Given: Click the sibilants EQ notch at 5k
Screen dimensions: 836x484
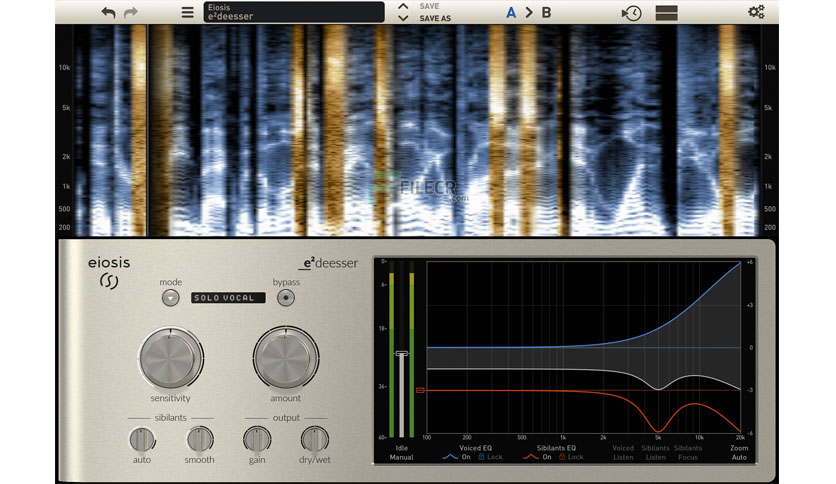Looking at the screenshot, I should [x=658, y=430].
